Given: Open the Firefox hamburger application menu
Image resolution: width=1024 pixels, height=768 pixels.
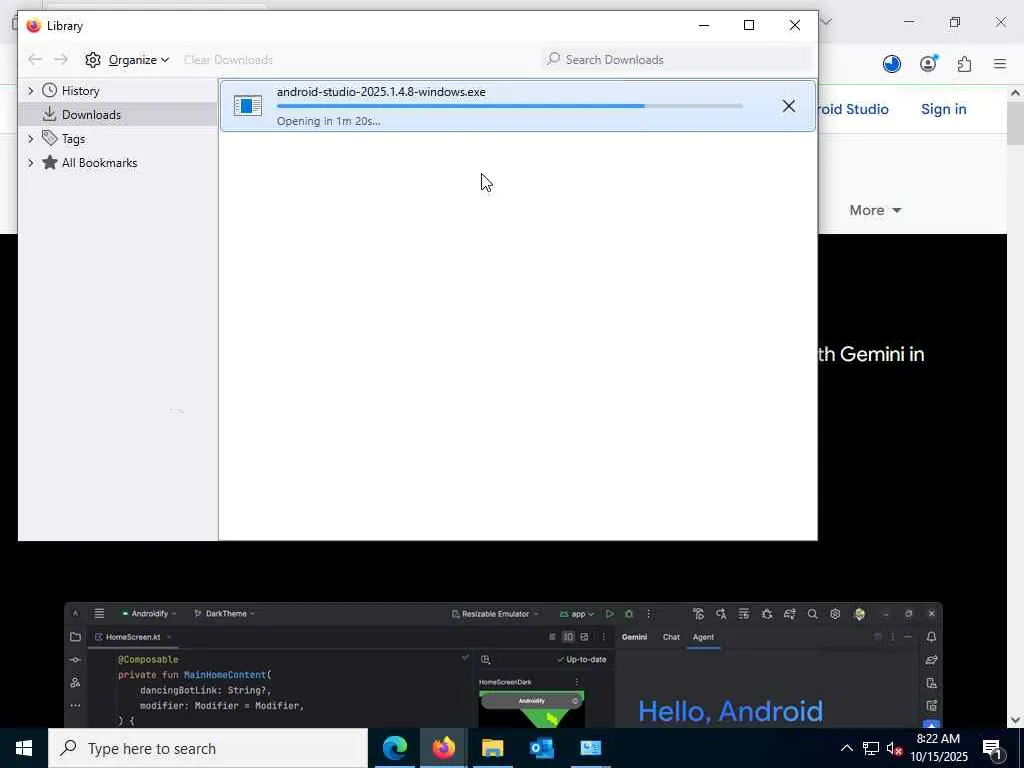Looking at the screenshot, I should [x=1000, y=63].
